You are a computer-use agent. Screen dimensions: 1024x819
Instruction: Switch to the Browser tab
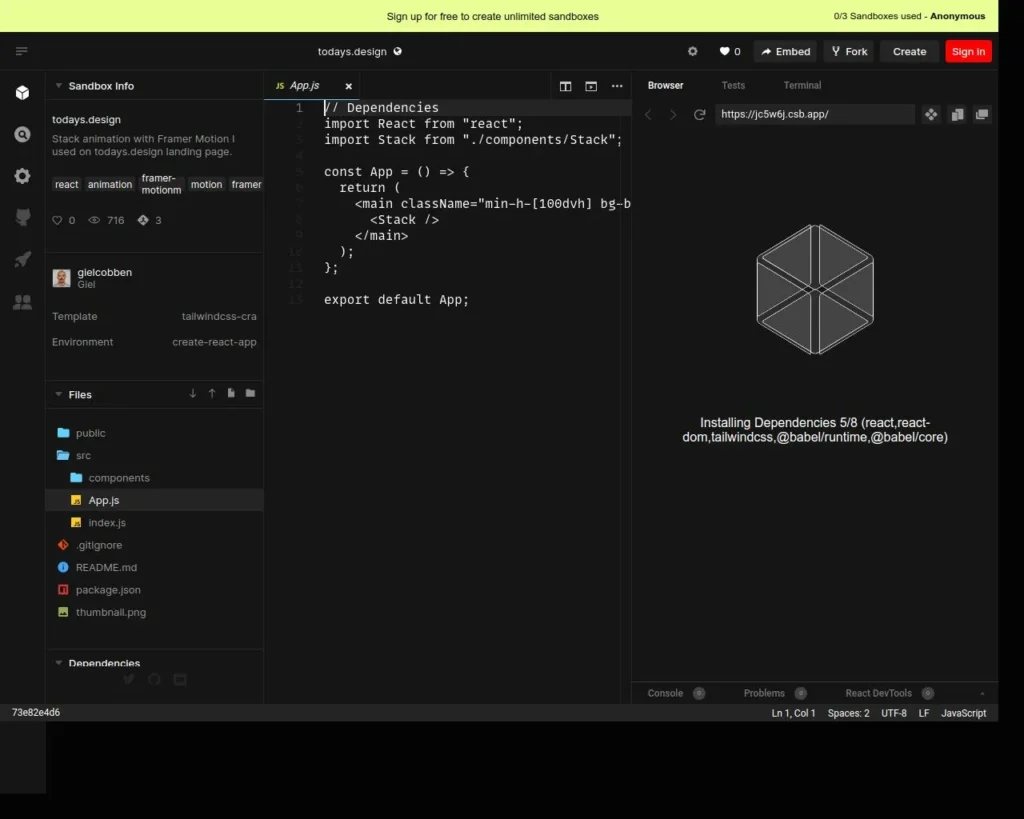coord(665,86)
